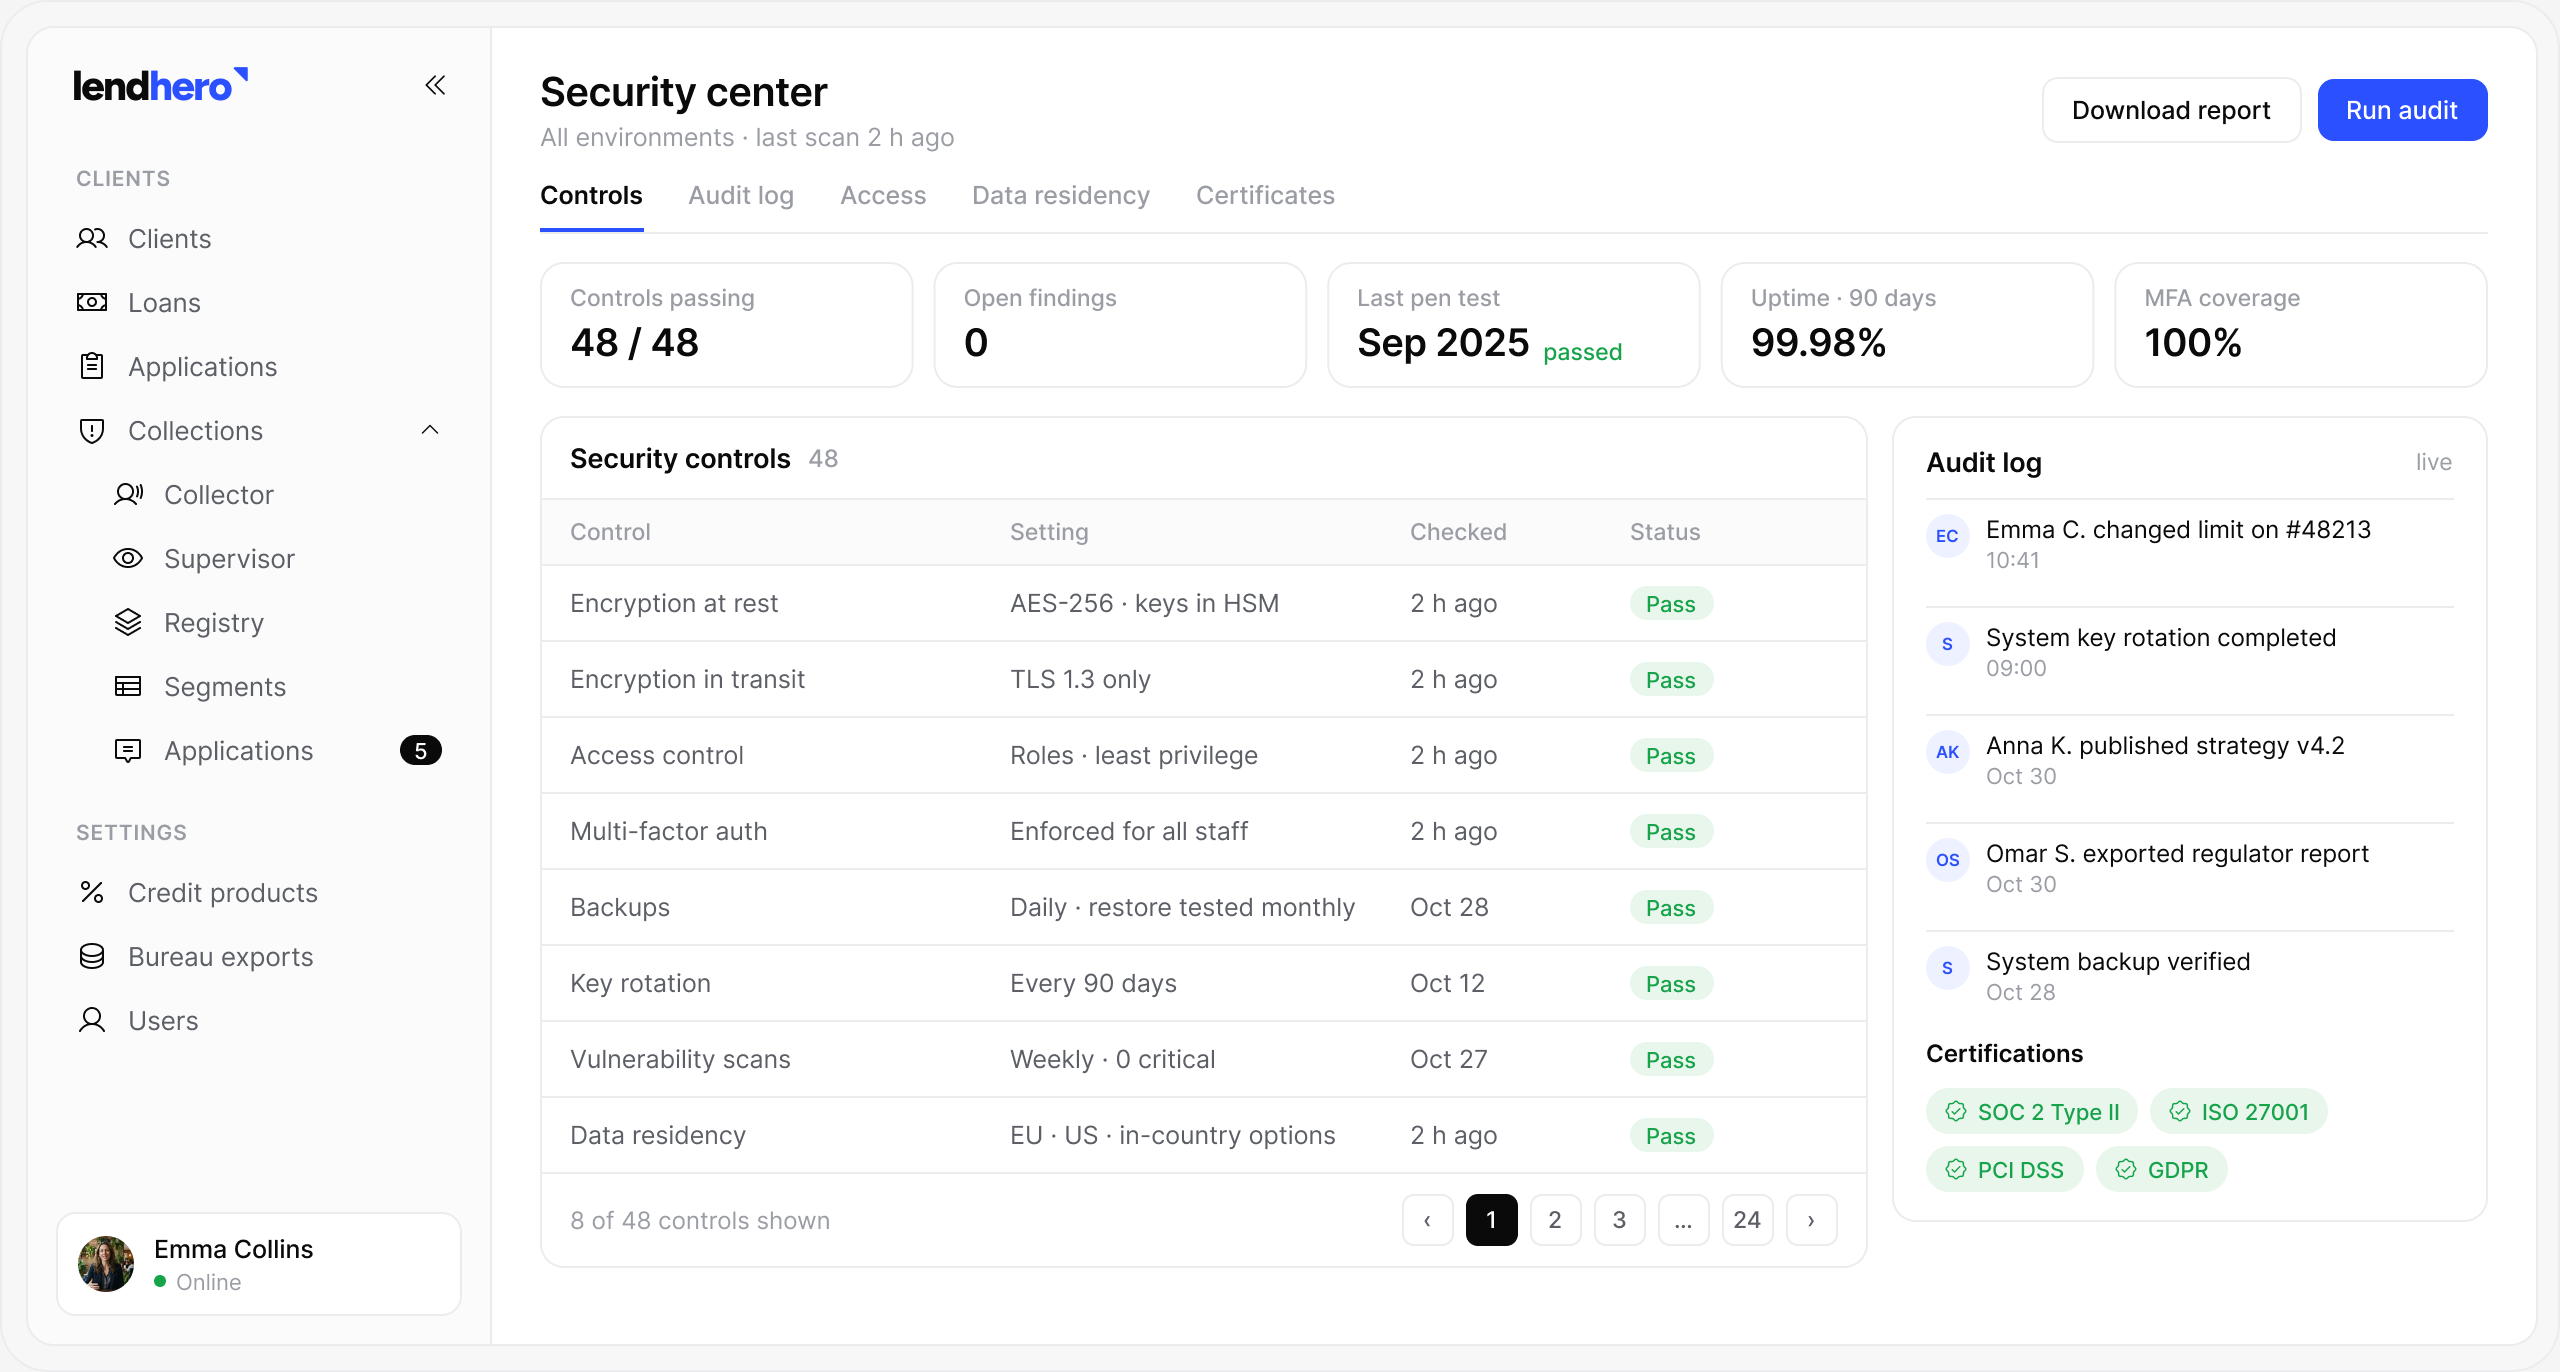
Task: Open Emma Collins profile avatar
Action: point(106,1264)
